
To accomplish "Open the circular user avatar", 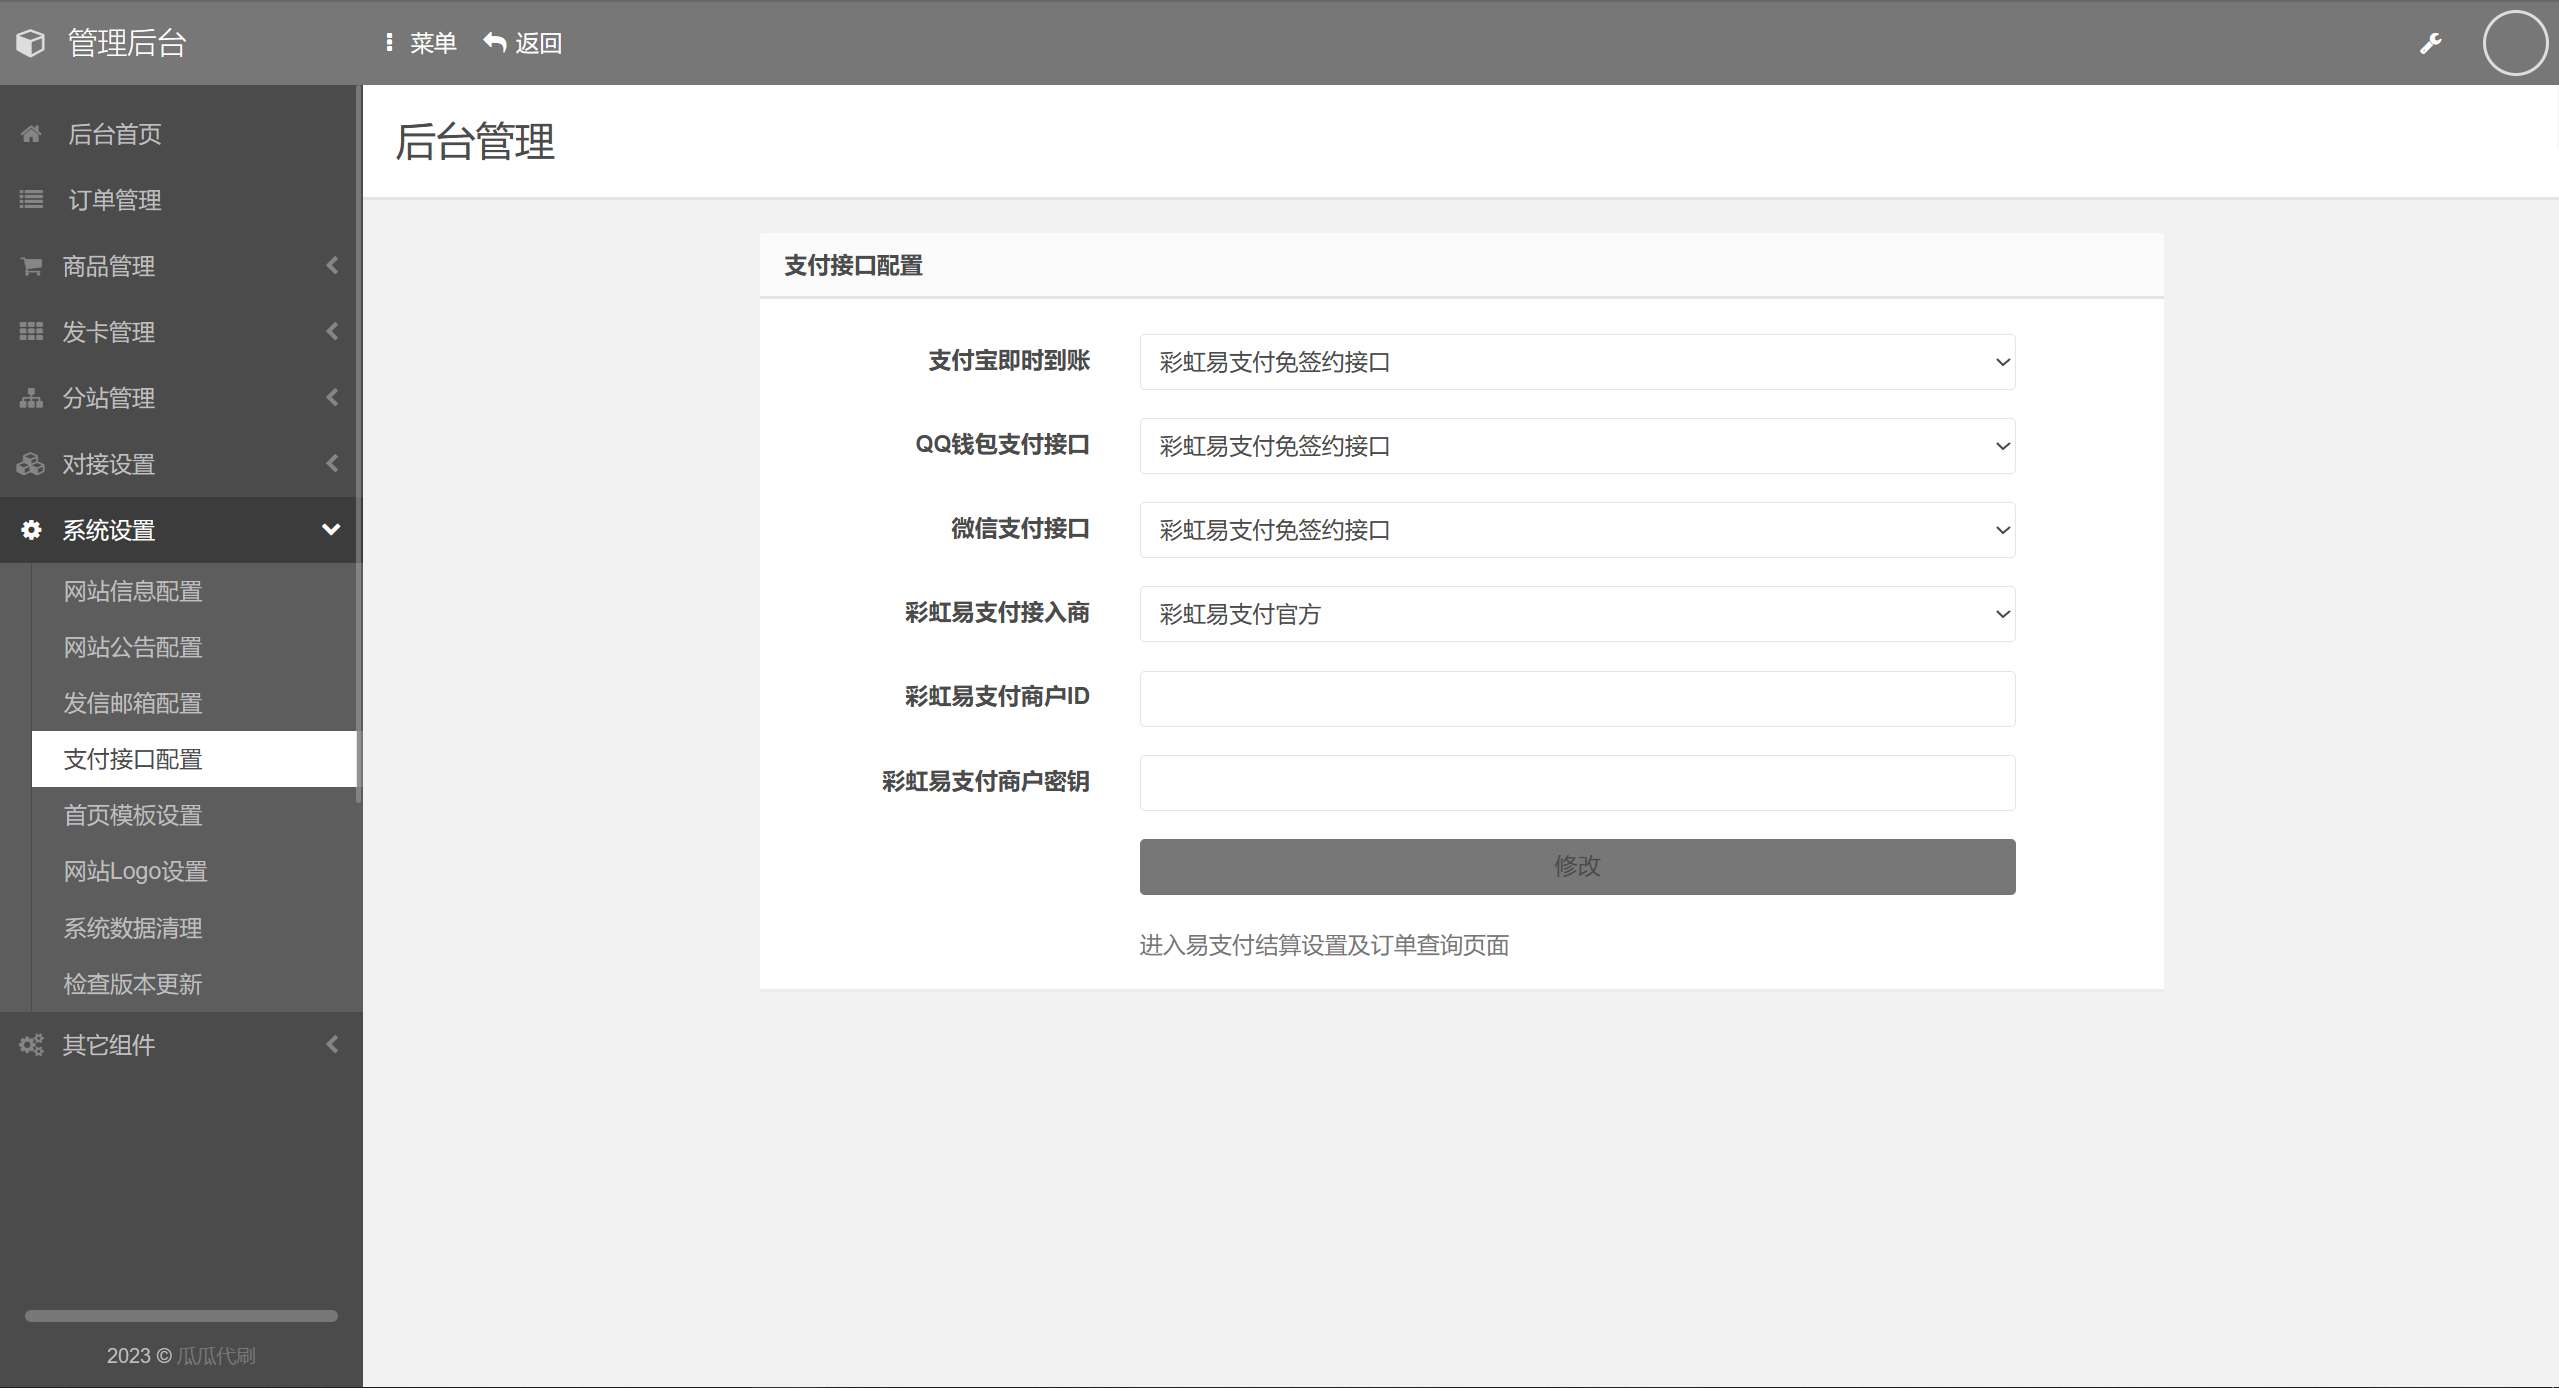I will tap(2514, 43).
